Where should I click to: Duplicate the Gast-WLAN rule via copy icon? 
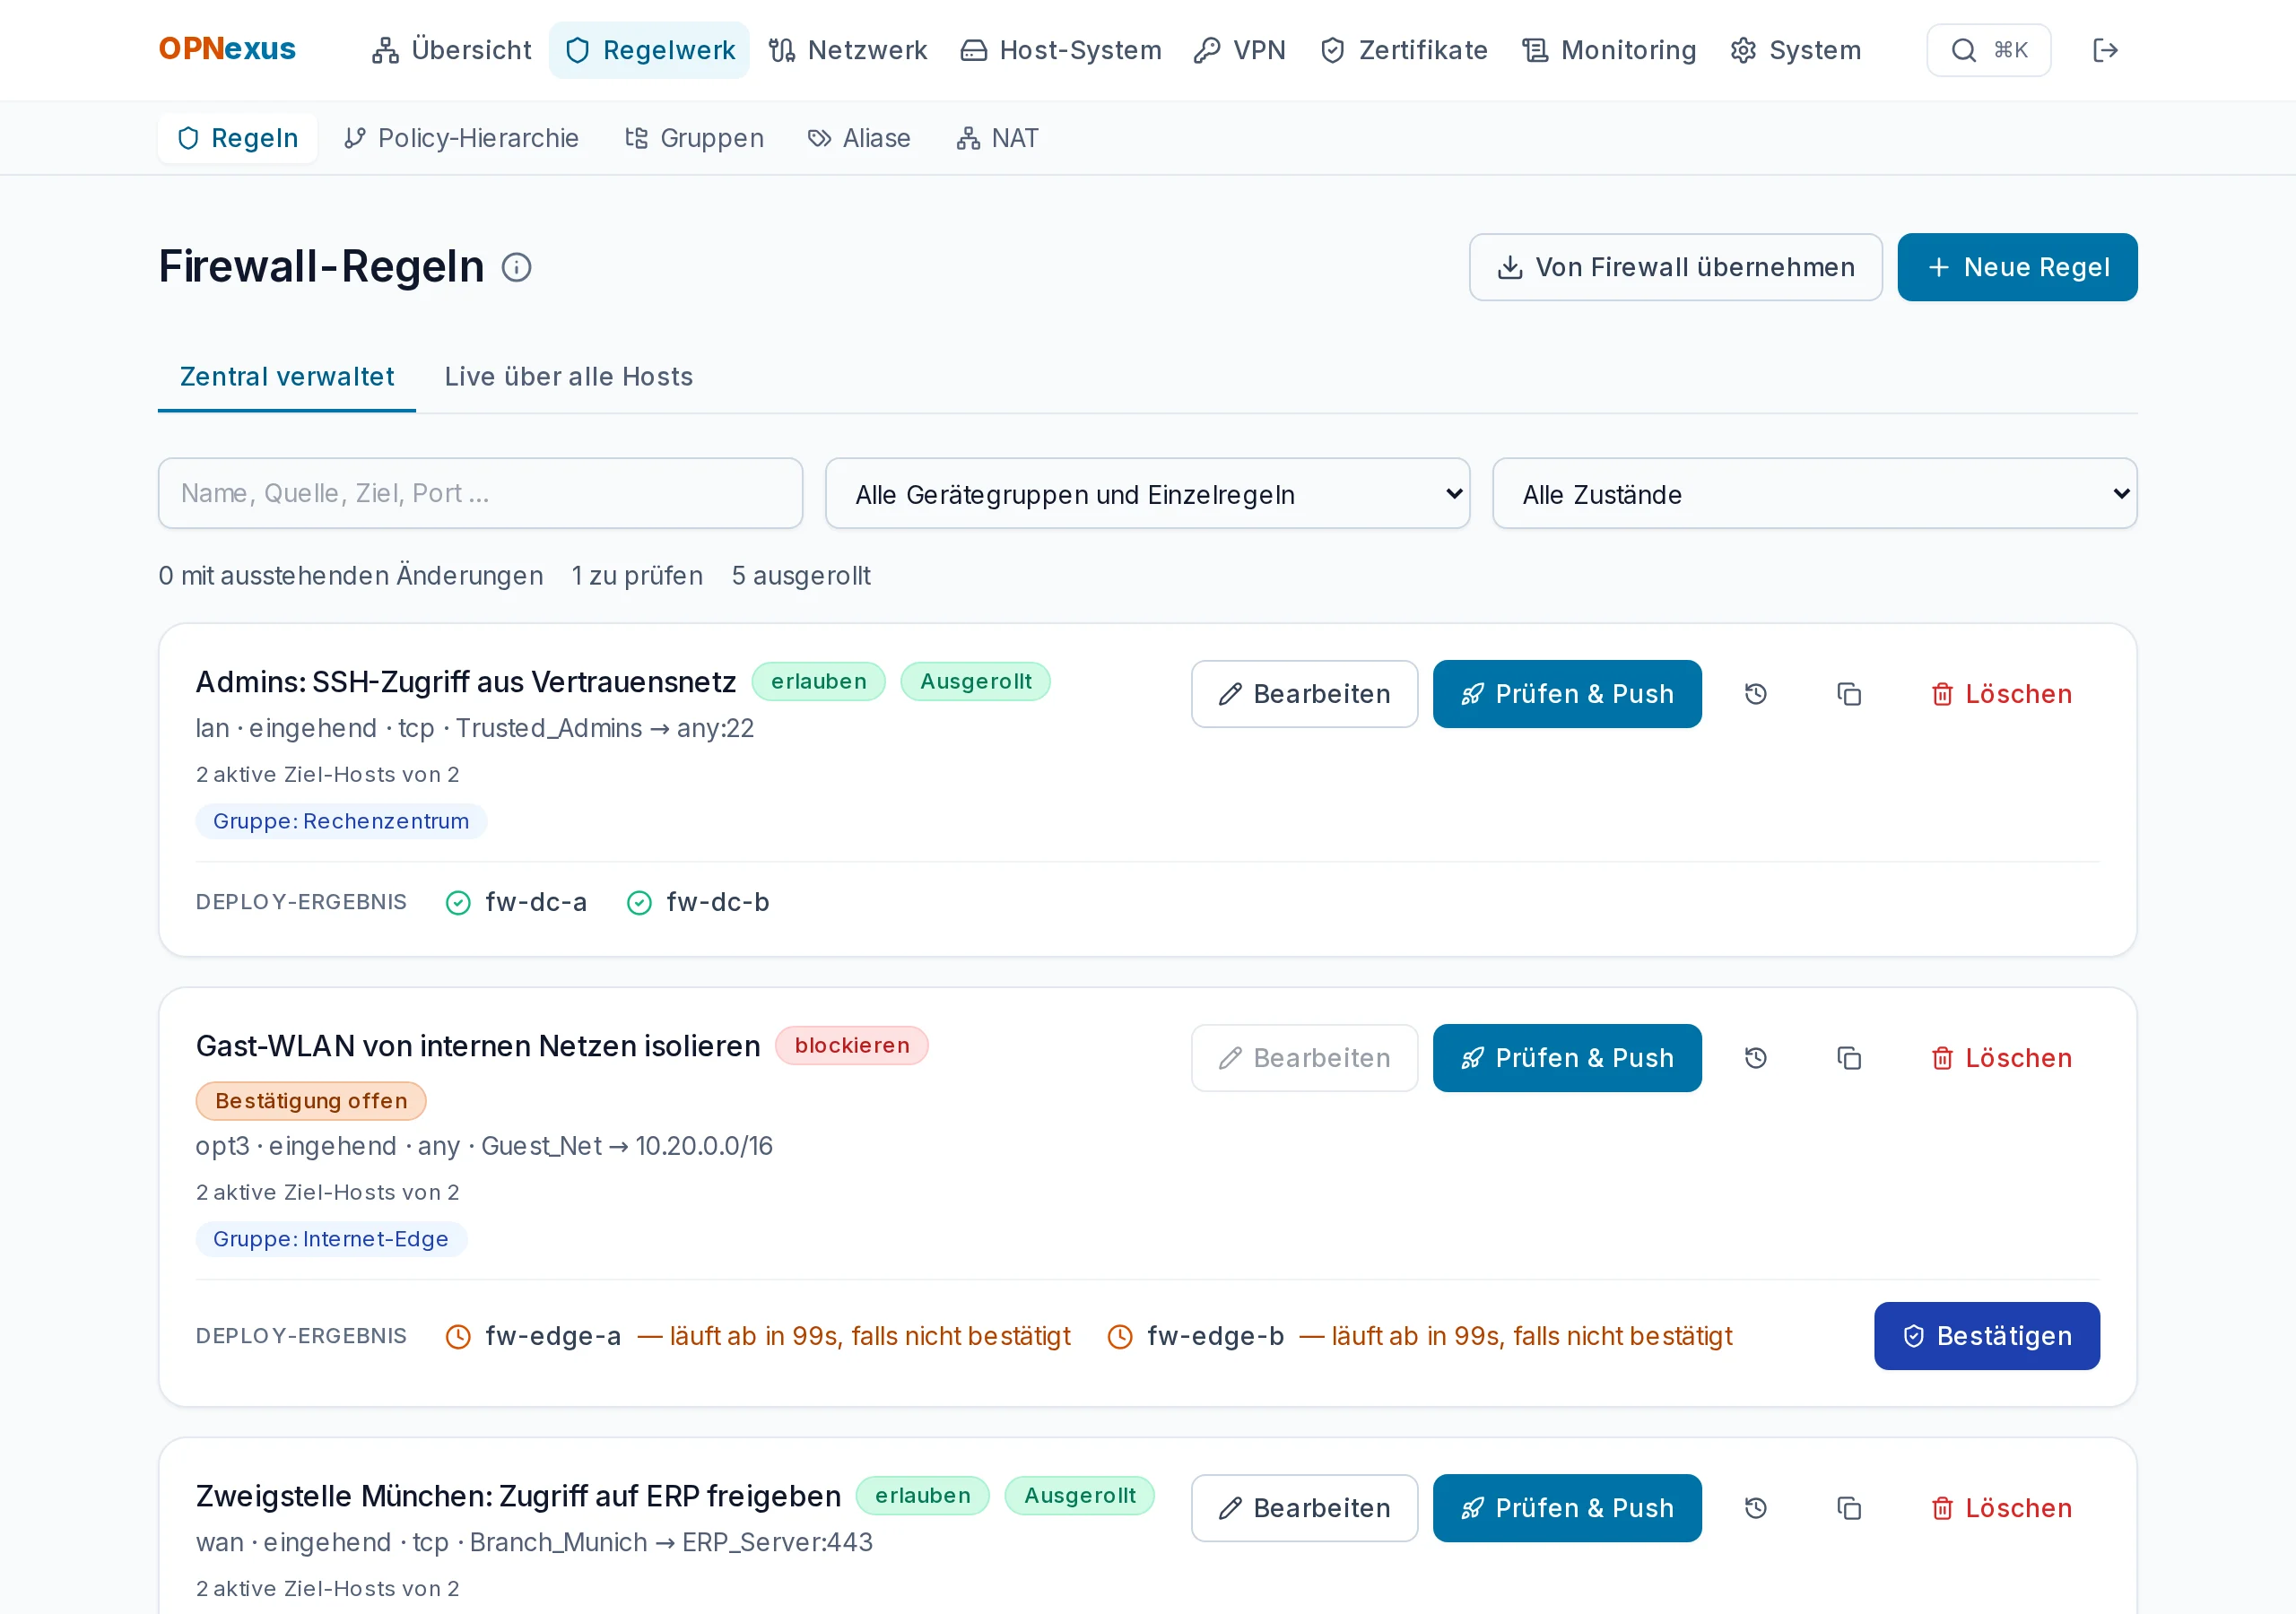click(1849, 1058)
